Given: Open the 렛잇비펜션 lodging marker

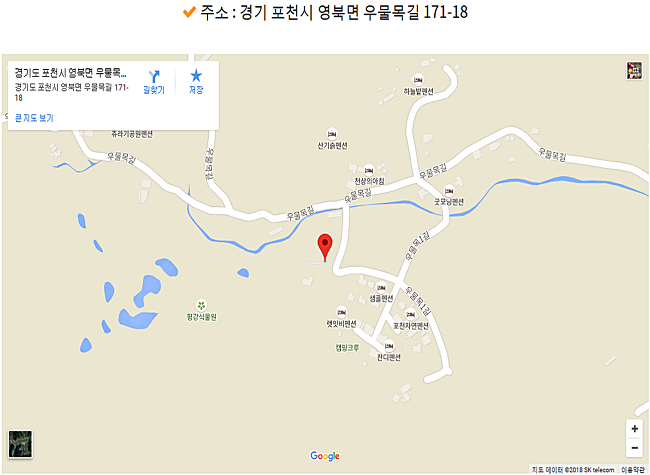Looking at the screenshot, I should pyautogui.click(x=341, y=312).
